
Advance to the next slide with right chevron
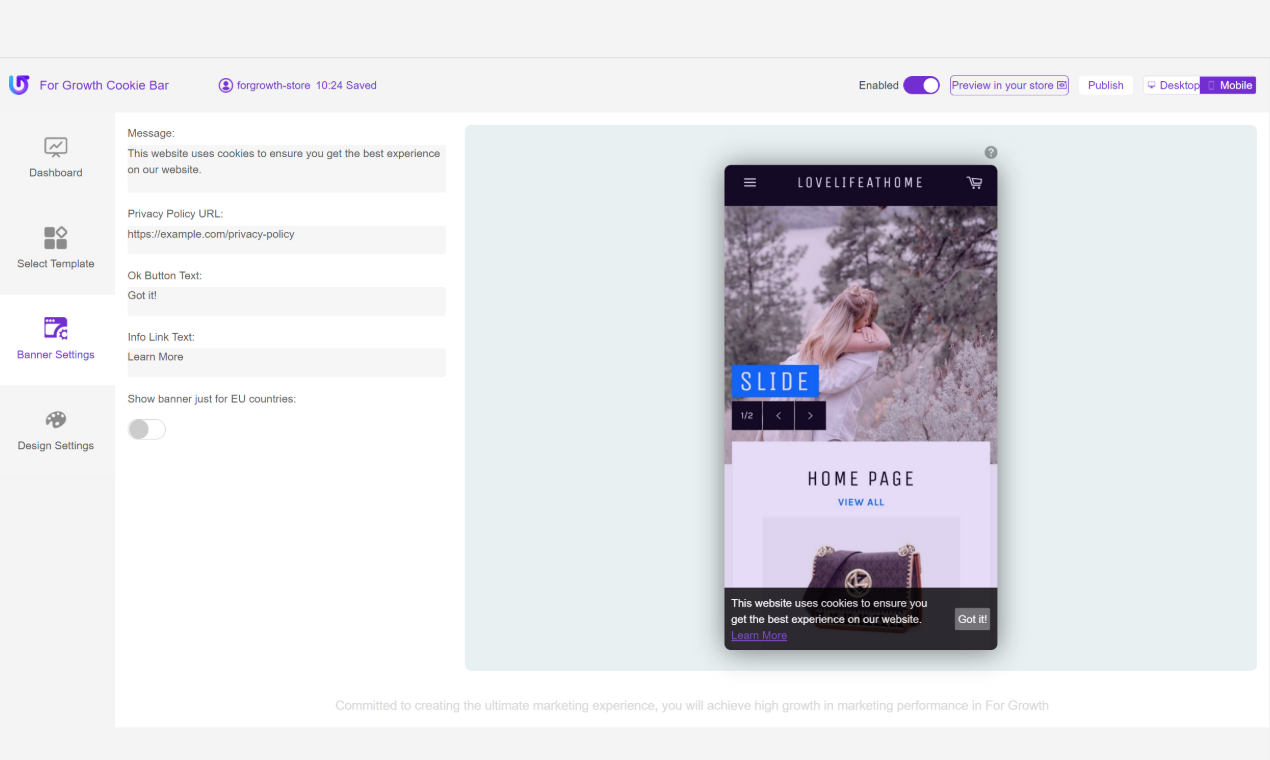pyautogui.click(x=810, y=415)
